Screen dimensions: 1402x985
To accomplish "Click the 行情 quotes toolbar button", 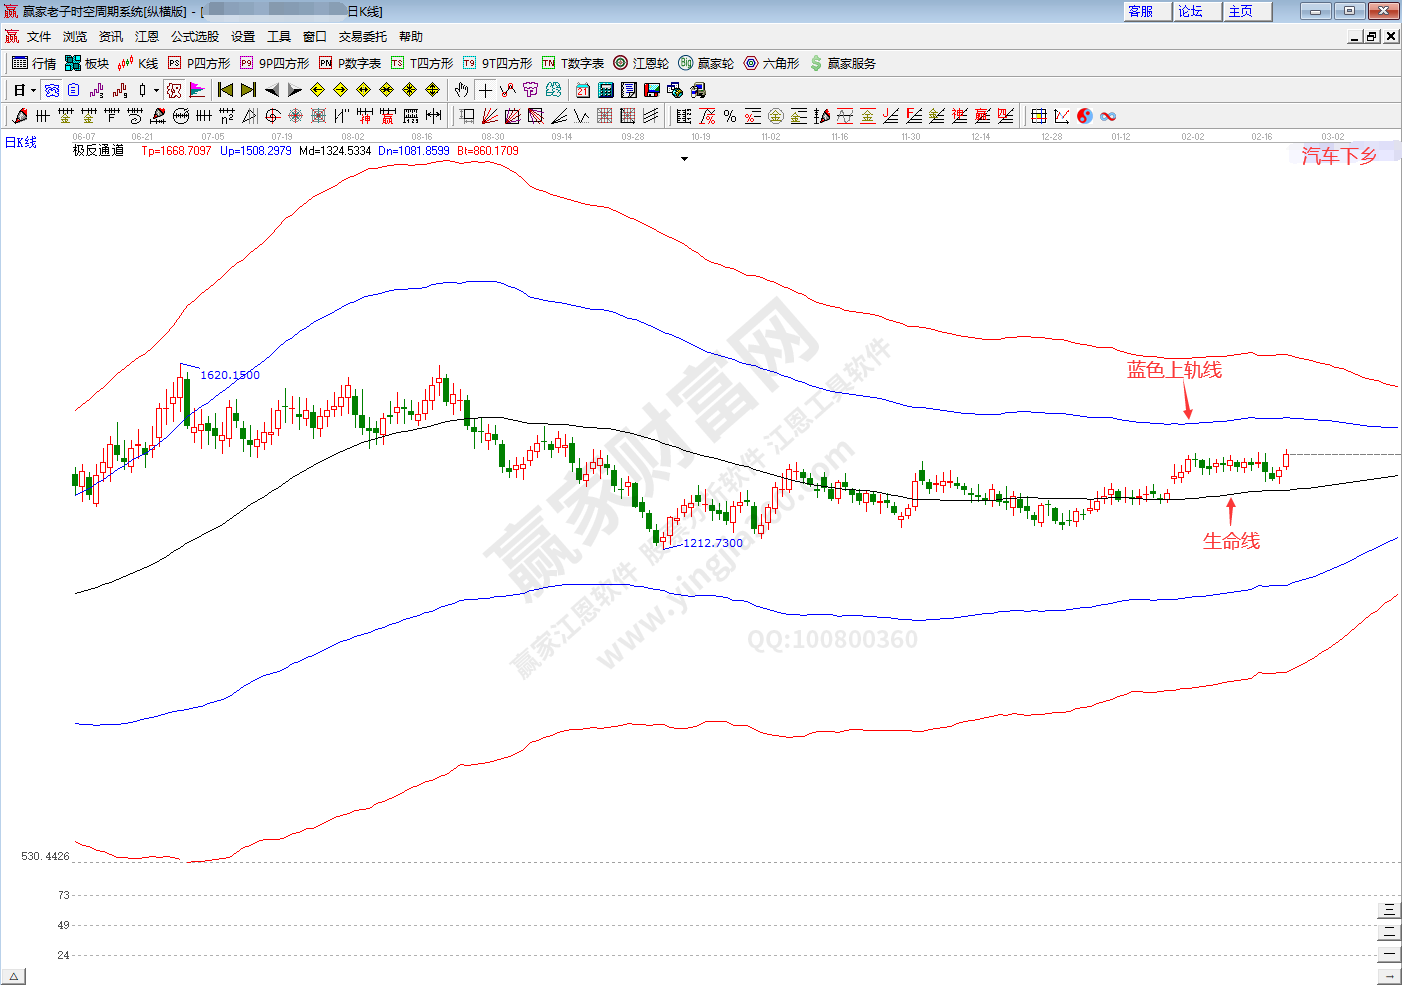I will tap(34, 63).
